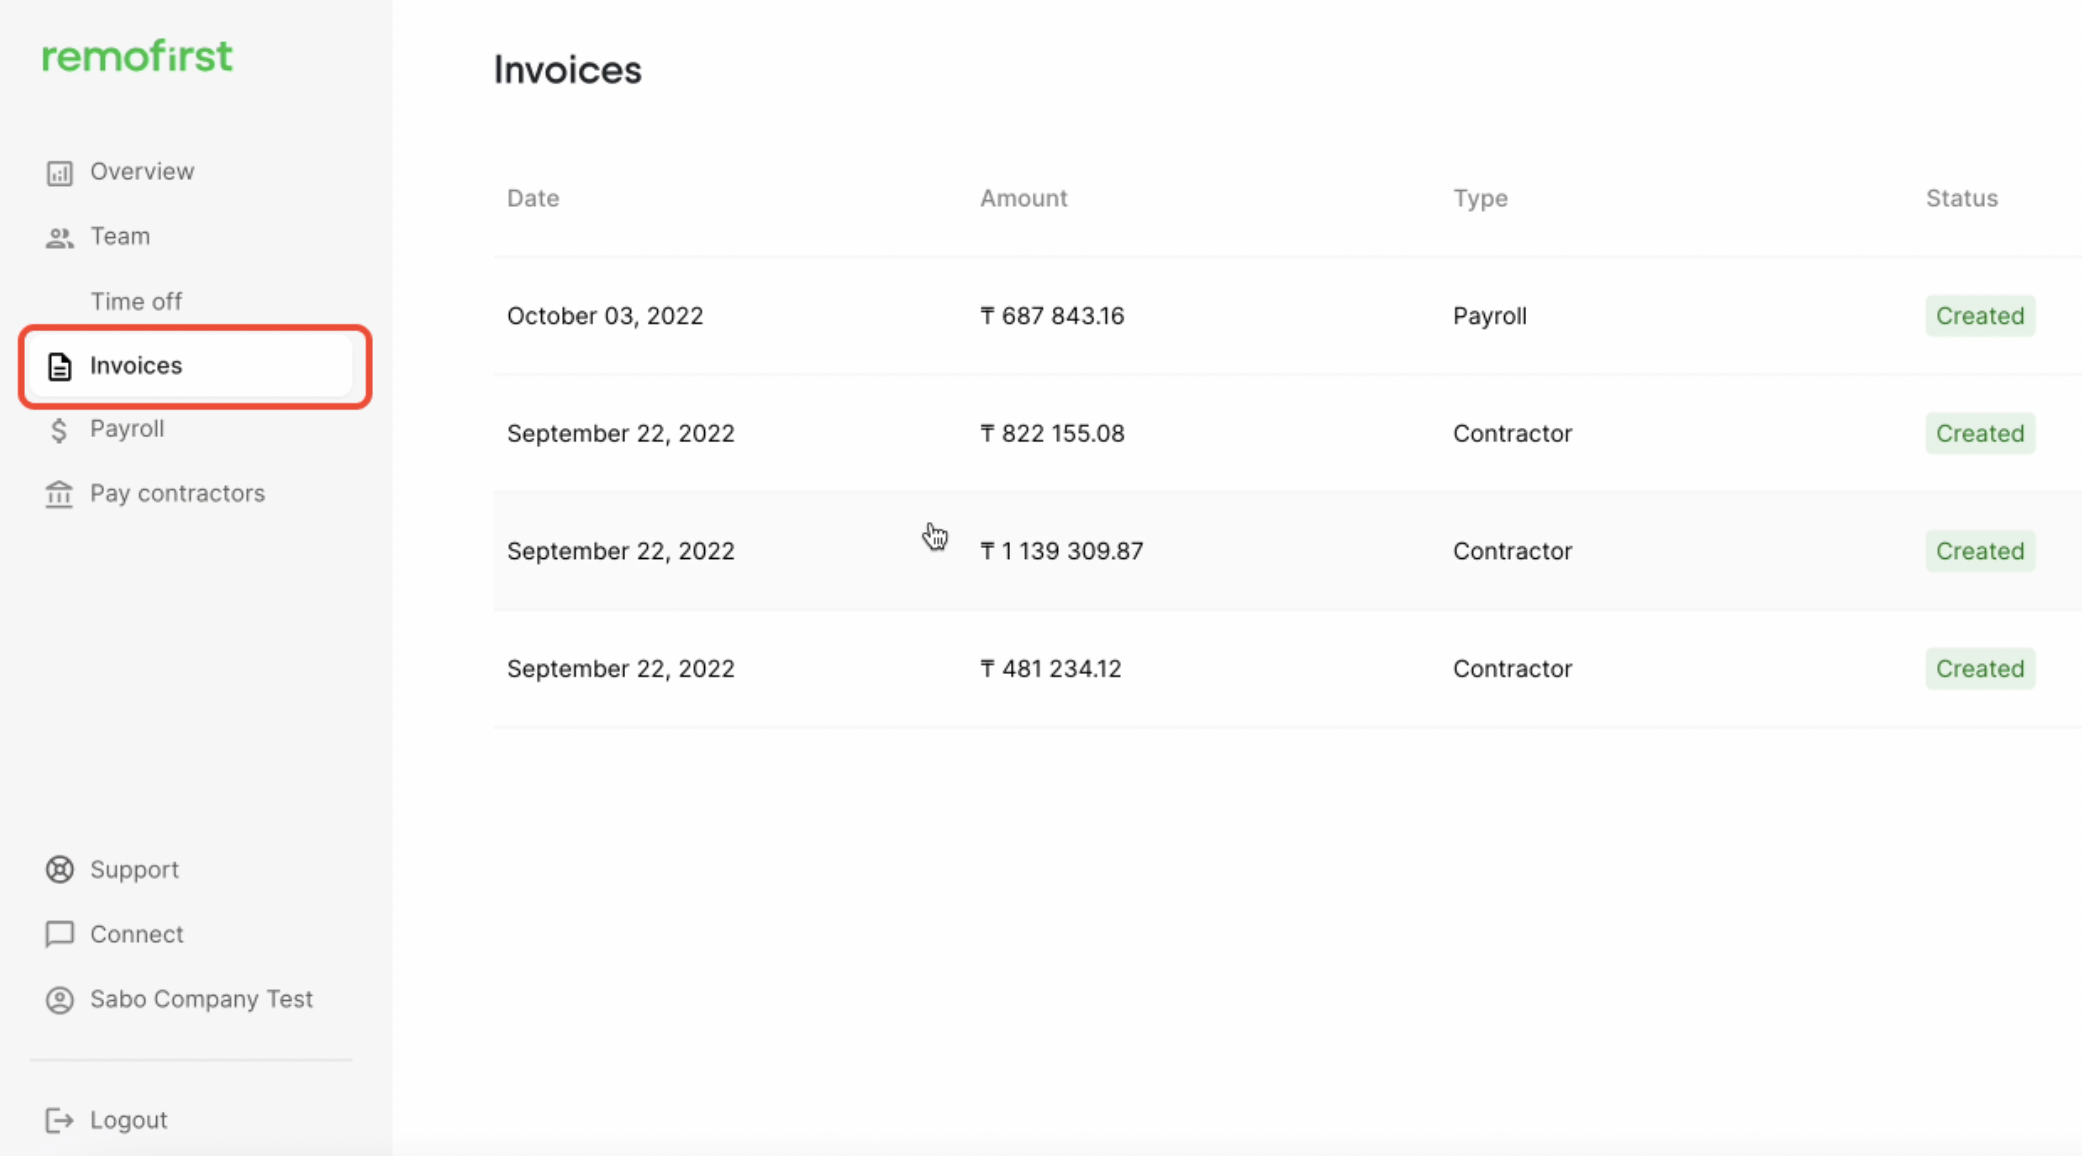Click the Connect chat bubble icon
The height and width of the screenshot is (1156, 2082).
[x=59, y=934]
